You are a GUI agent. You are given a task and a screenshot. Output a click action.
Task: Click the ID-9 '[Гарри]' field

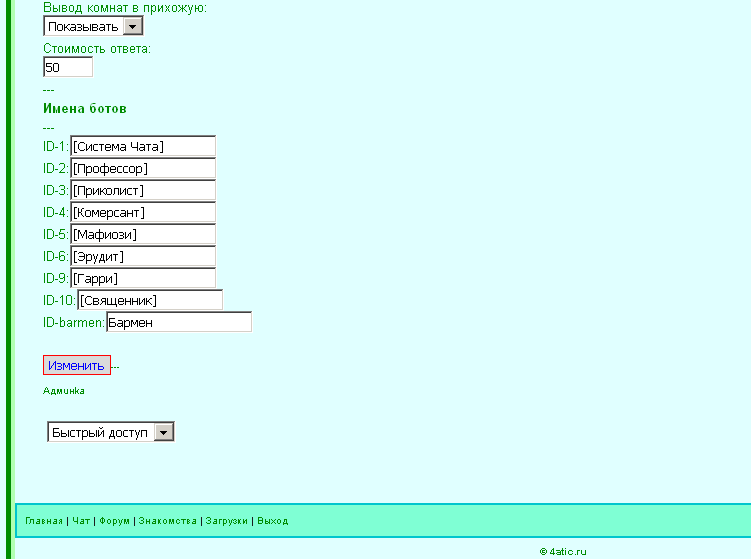[143, 279]
